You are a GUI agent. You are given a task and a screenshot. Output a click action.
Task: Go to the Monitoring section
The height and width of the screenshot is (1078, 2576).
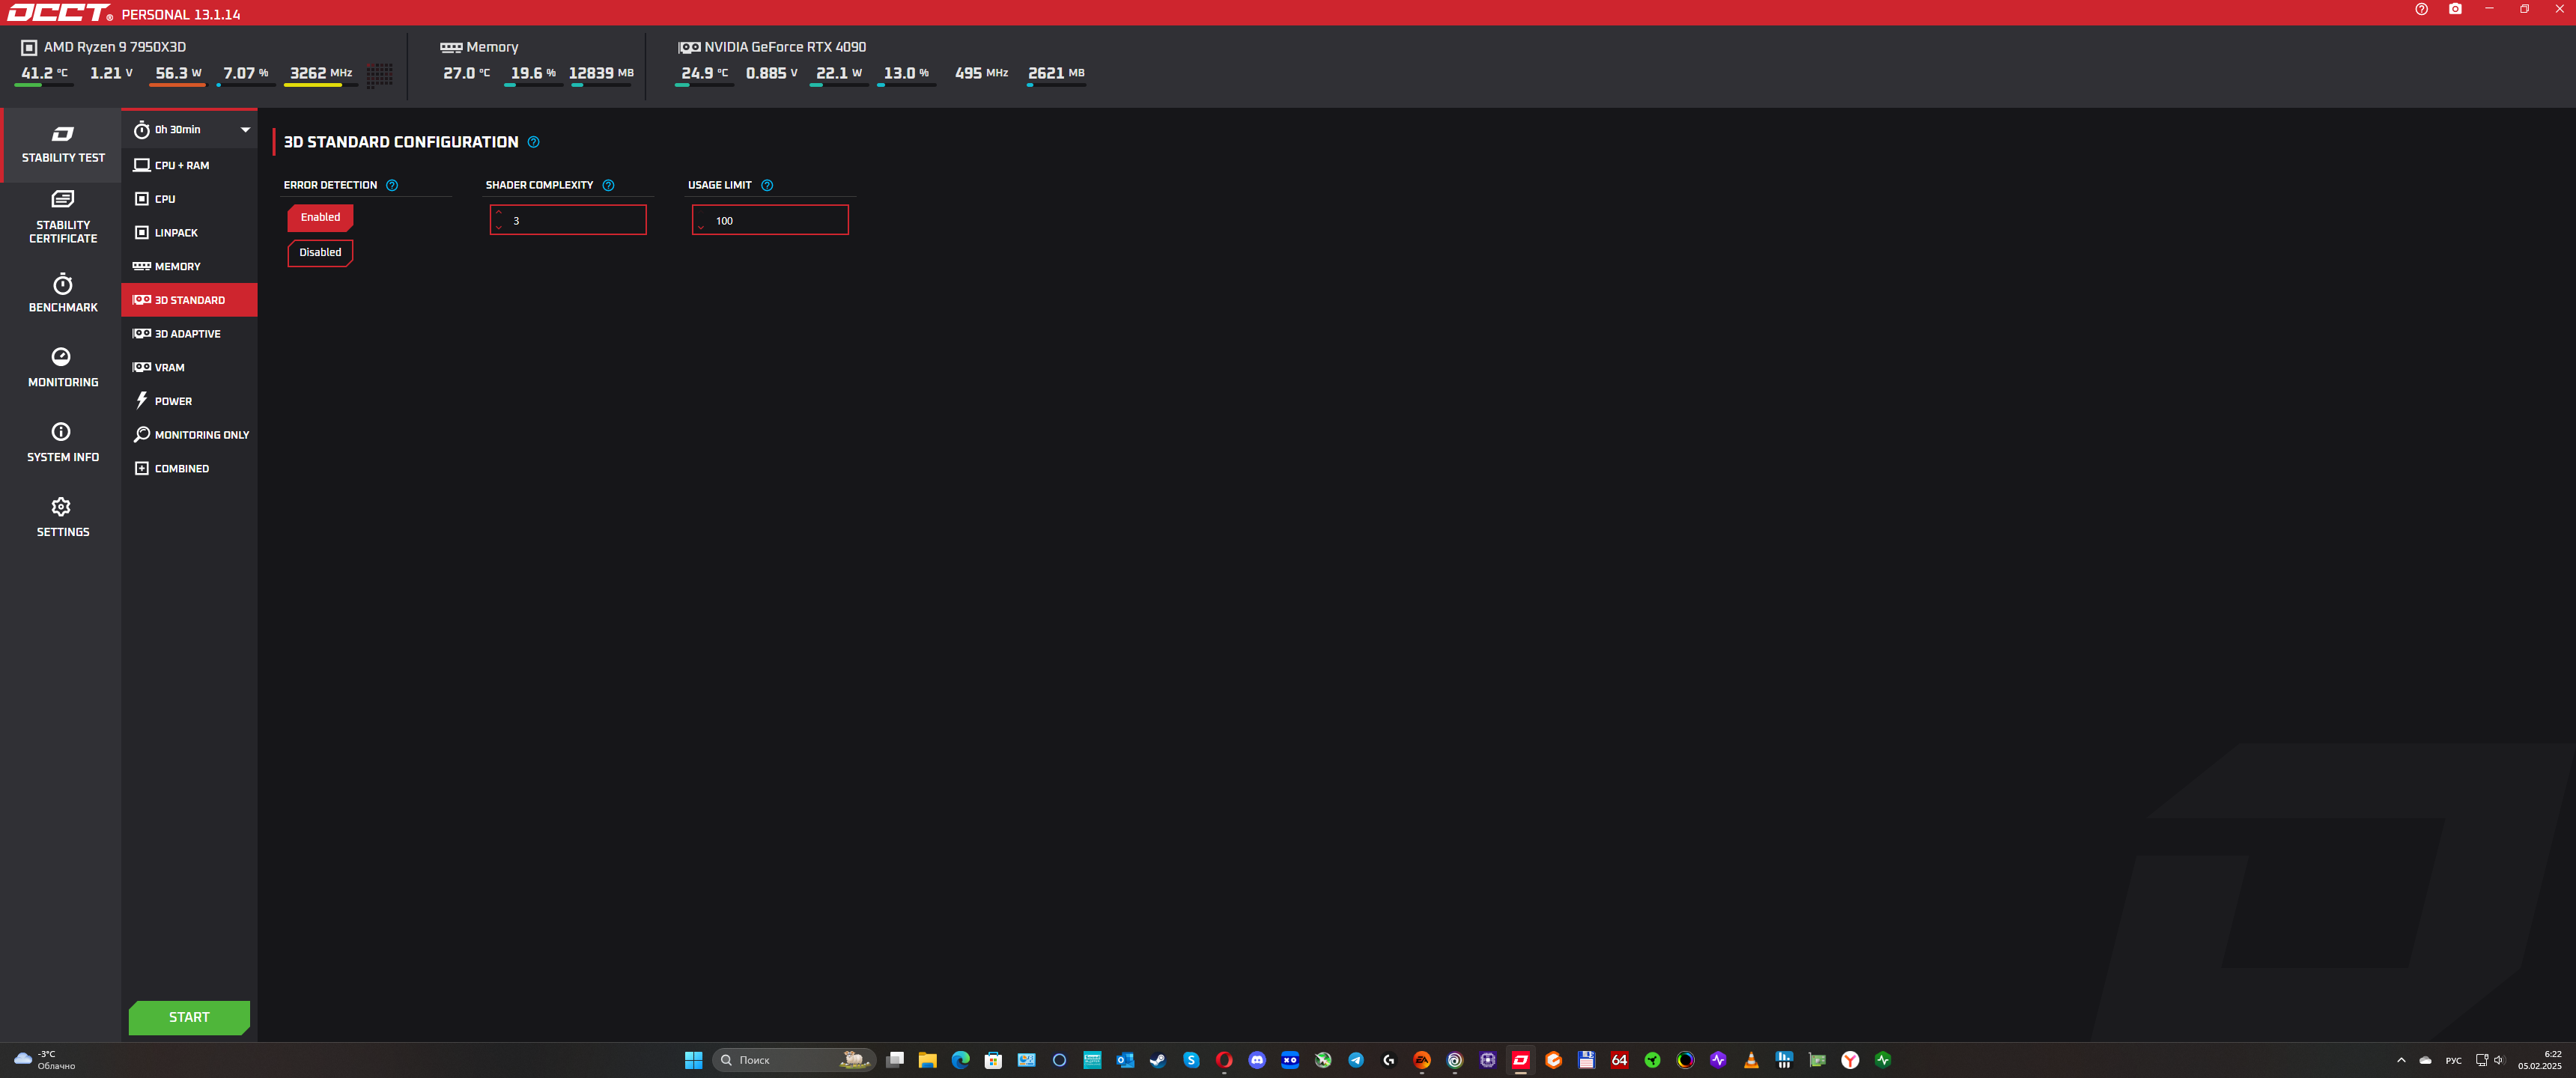click(x=62, y=367)
